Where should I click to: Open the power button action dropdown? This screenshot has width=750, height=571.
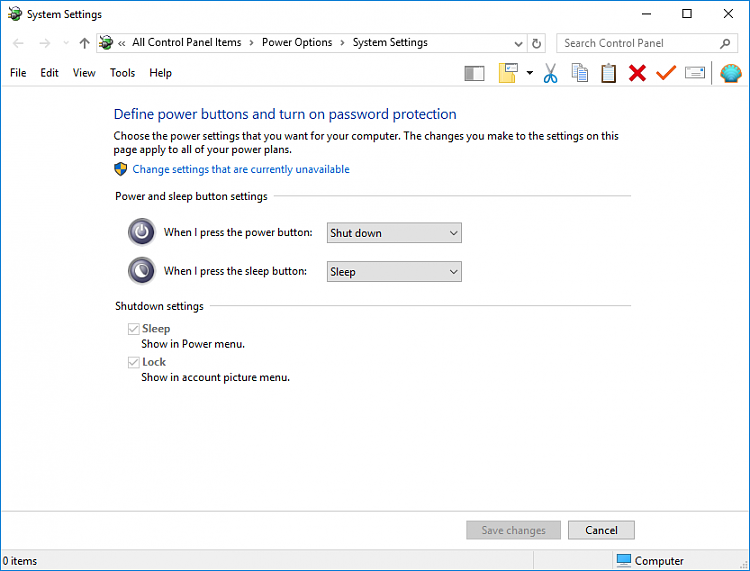[394, 233]
